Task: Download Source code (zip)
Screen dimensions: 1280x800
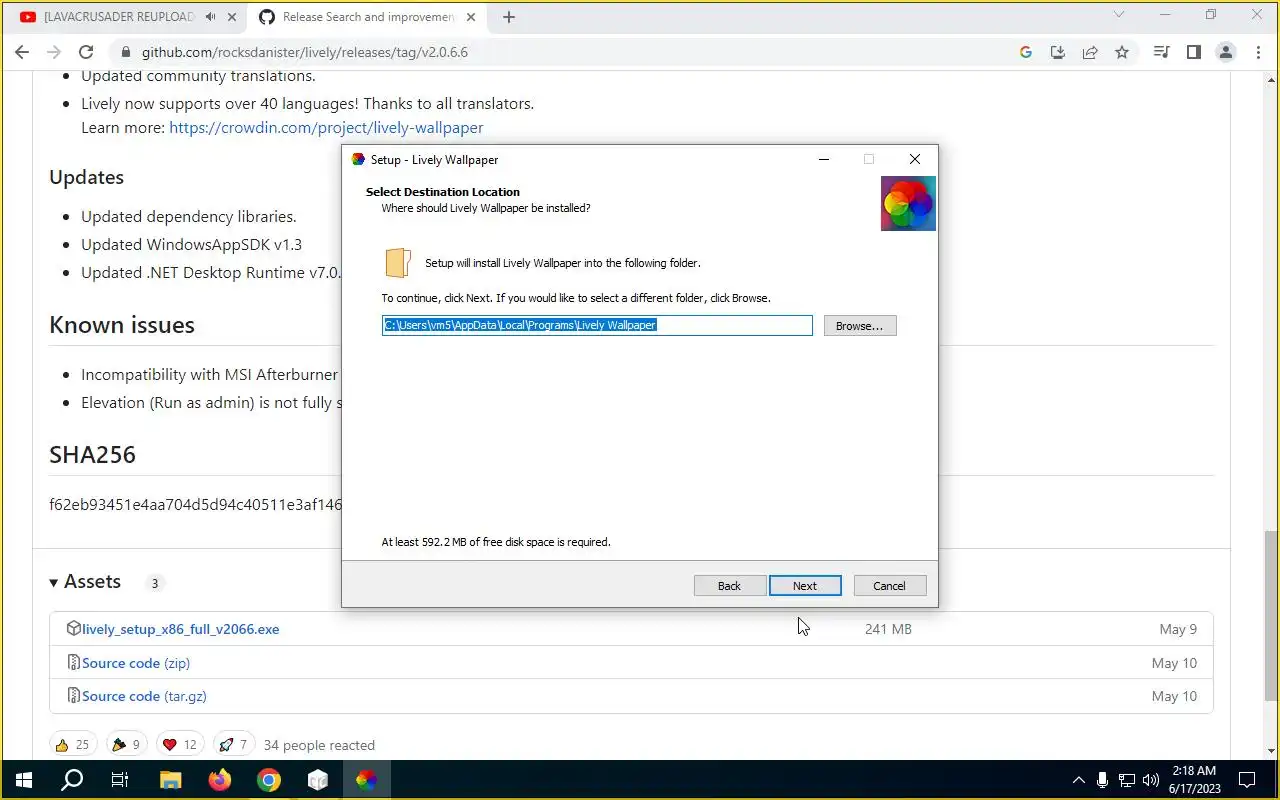Action: tap(136, 663)
